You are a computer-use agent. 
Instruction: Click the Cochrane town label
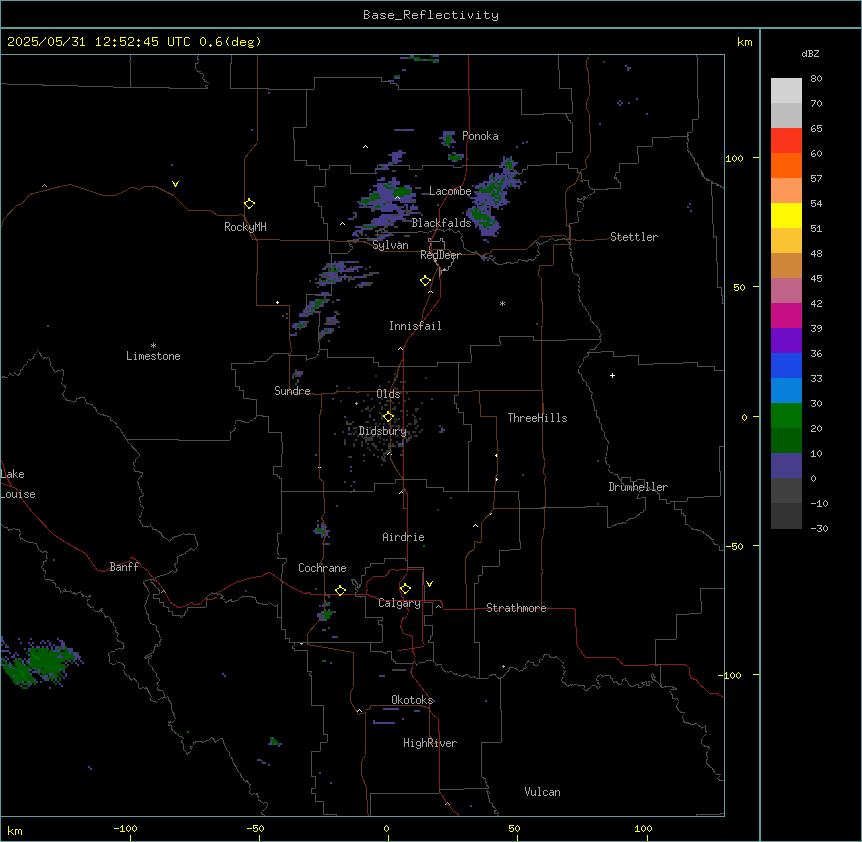pos(322,568)
